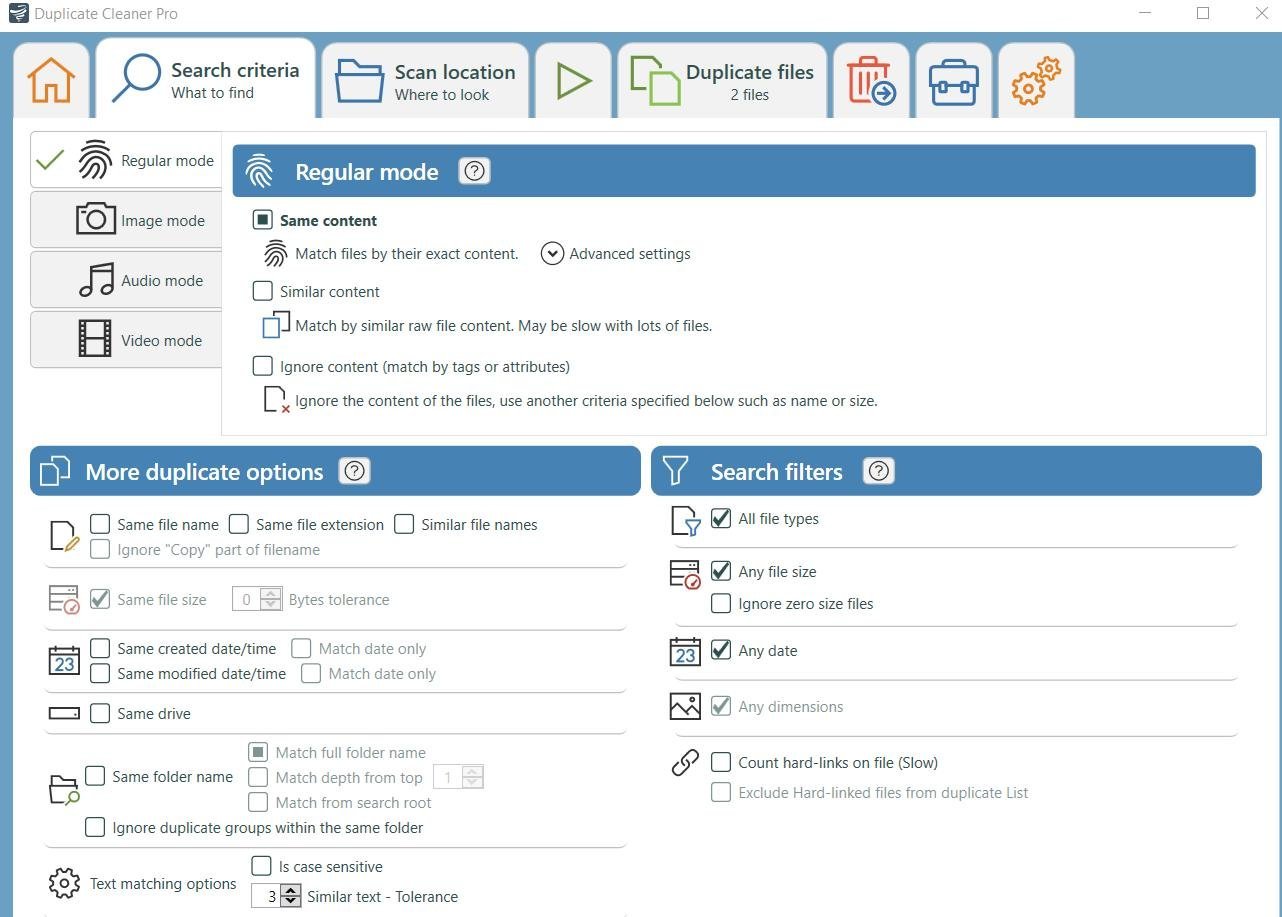The width and height of the screenshot is (1282, 917).
Task: Enable Count hard-links on file (Slow)
Action: click(720, 762)
